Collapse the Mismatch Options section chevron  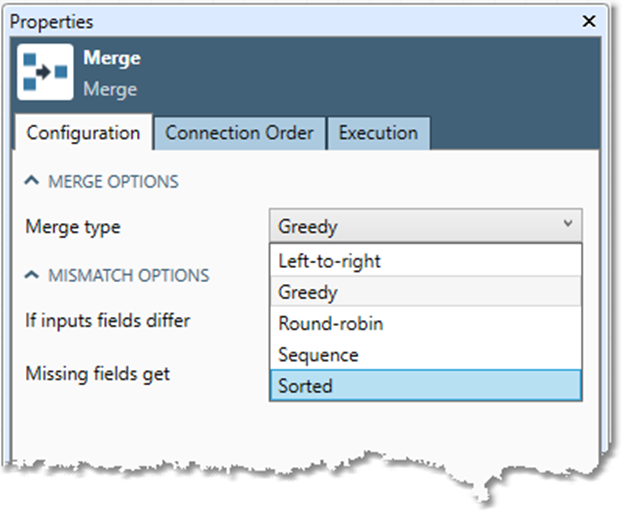point(32,275)
